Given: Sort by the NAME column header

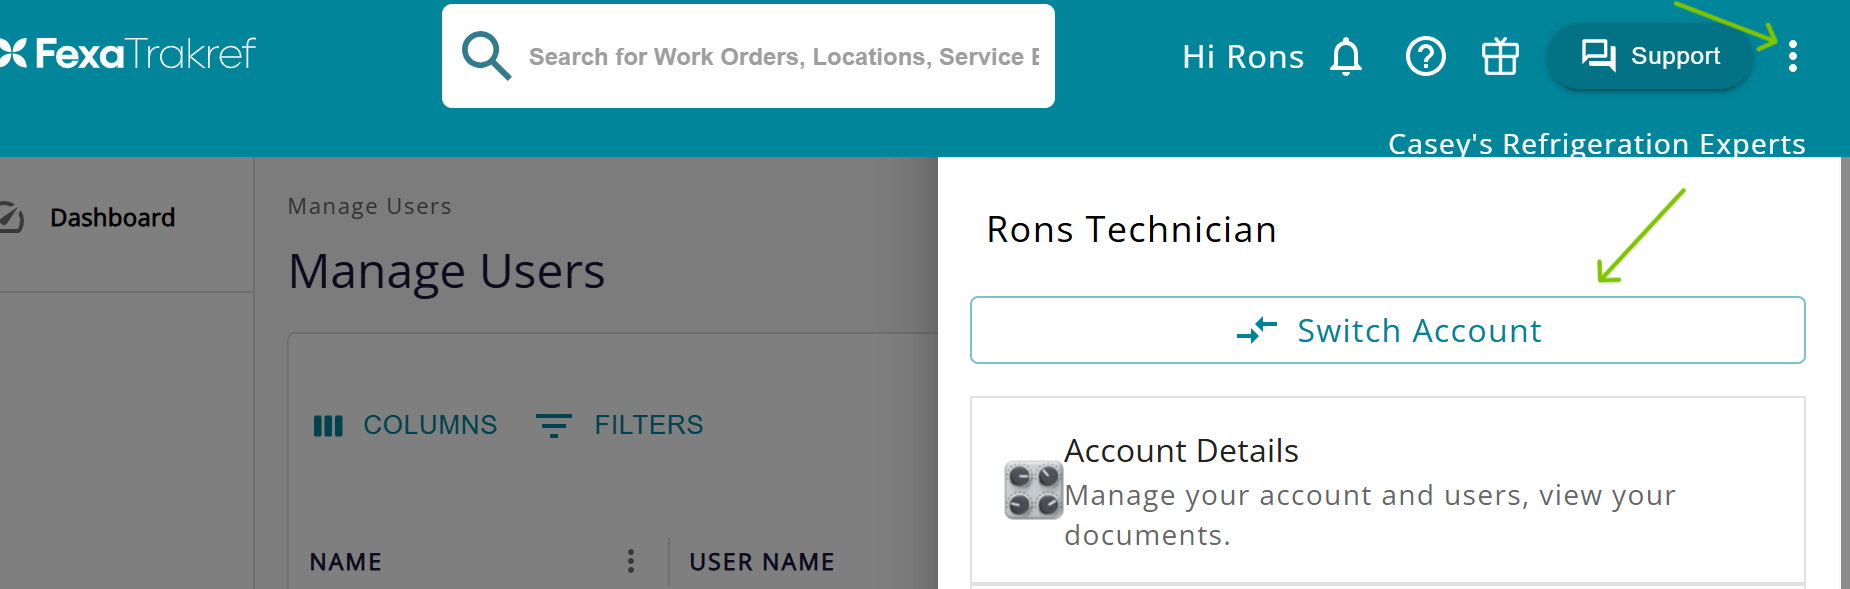Looking at the screenshot, I should pyautogui.click(x=346, y=562).
